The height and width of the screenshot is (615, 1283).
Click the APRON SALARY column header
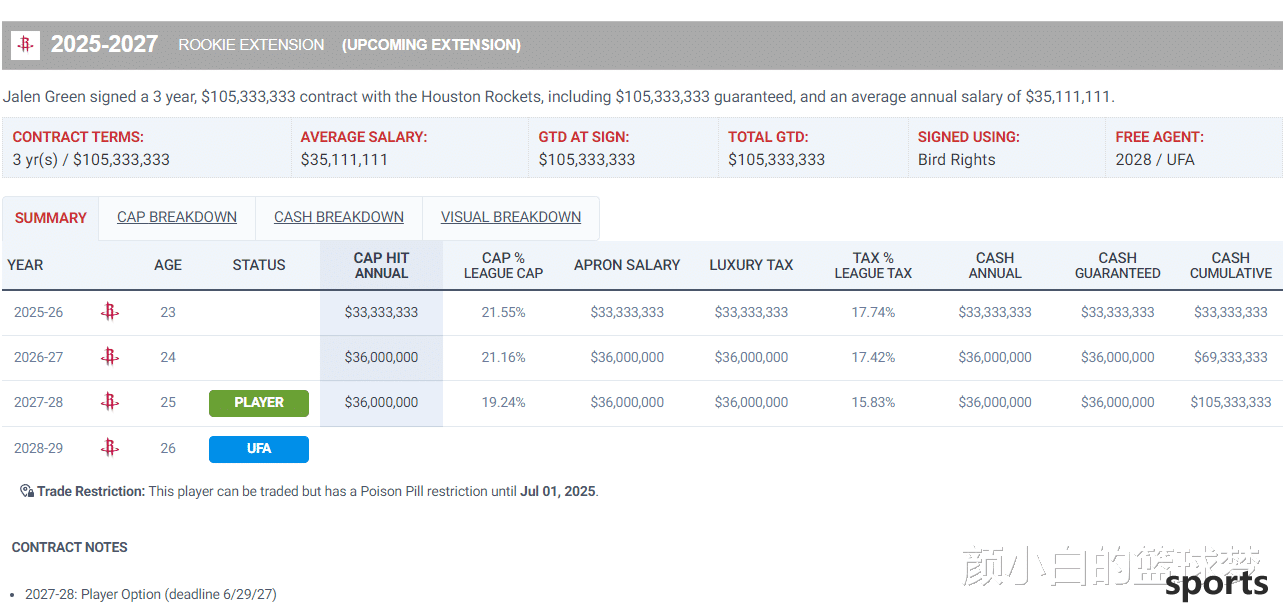coord(627,265)
